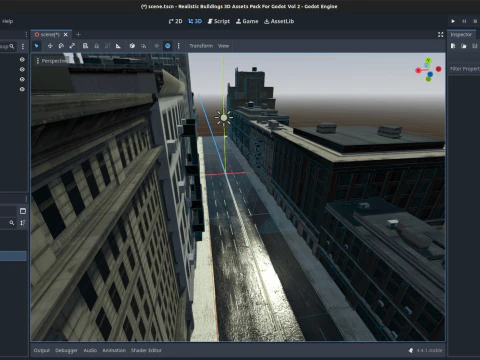The image size is (480, 360).
Task: Open the Perspective viewport menu
Action: tap(52, 61)
